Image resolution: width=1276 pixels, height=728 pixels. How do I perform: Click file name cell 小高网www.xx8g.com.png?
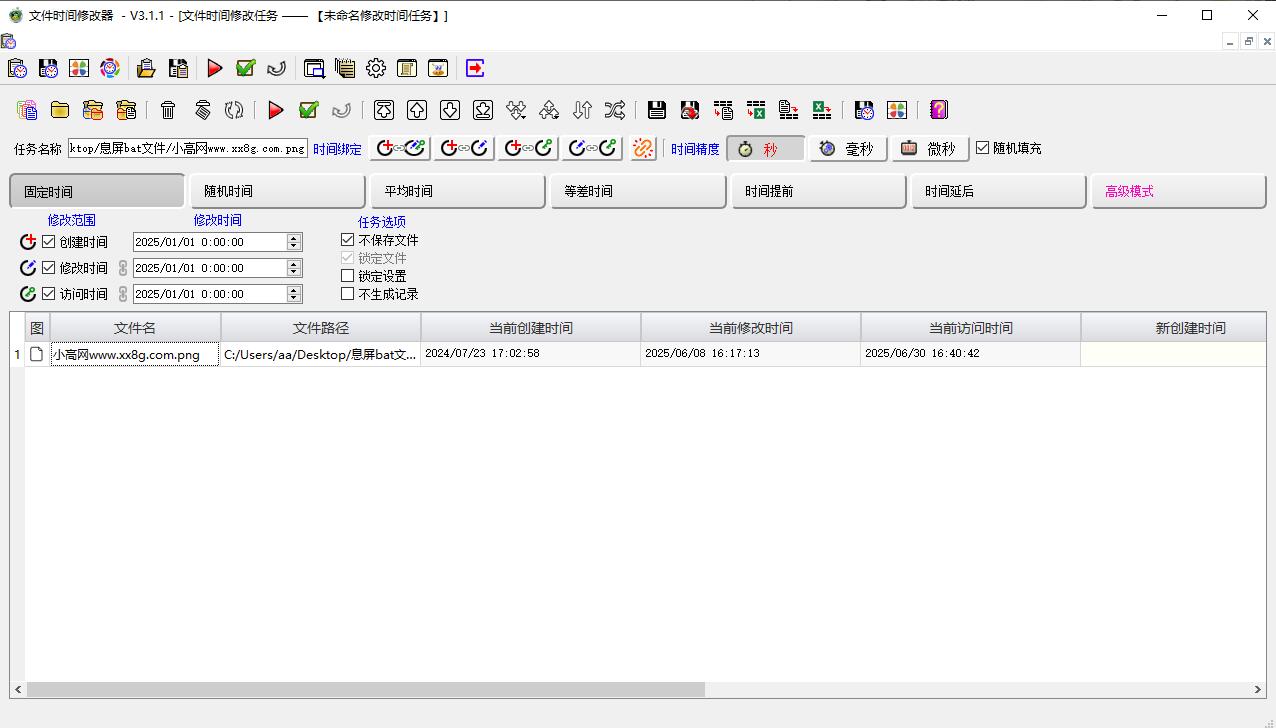[x=135, y=354]
